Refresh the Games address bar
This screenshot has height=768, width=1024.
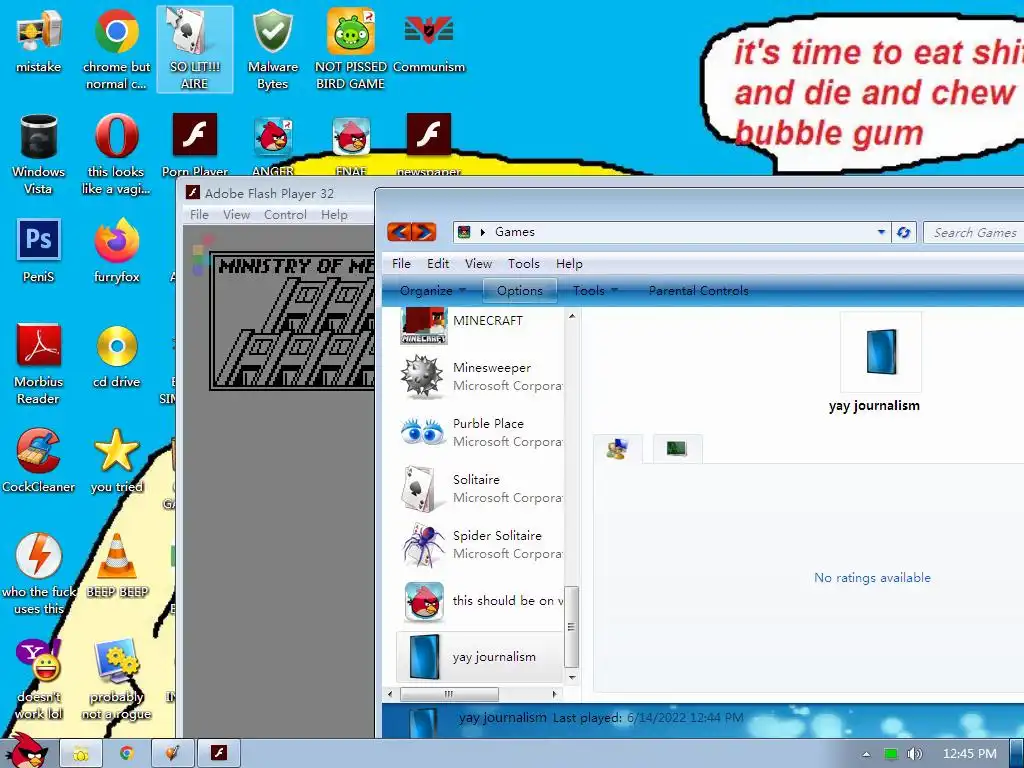[904, 232]
